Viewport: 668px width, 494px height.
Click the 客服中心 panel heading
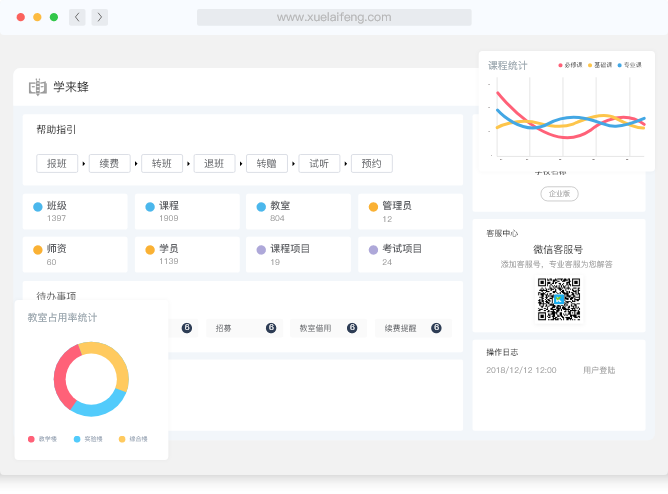click(502, 233)
